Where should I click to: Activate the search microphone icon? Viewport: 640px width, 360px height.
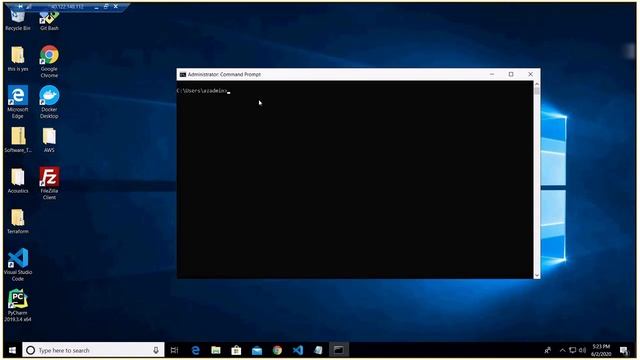coord(156,350)
